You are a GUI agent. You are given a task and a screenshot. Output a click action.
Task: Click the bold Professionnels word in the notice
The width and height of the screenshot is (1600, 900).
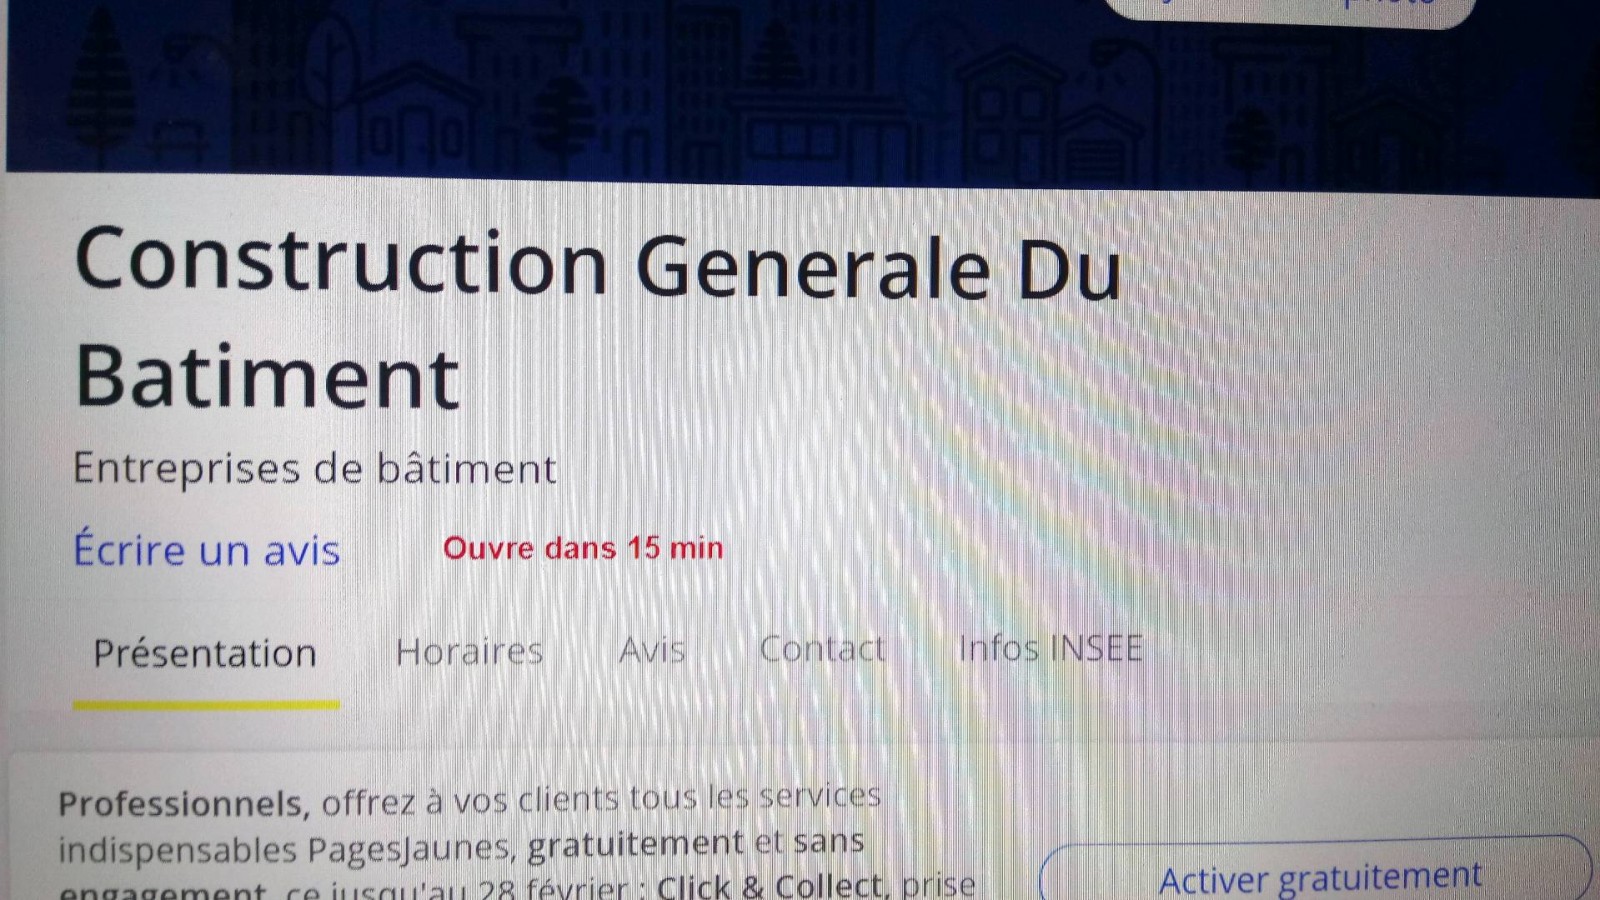pyautogui.click(x=183, y=804)
